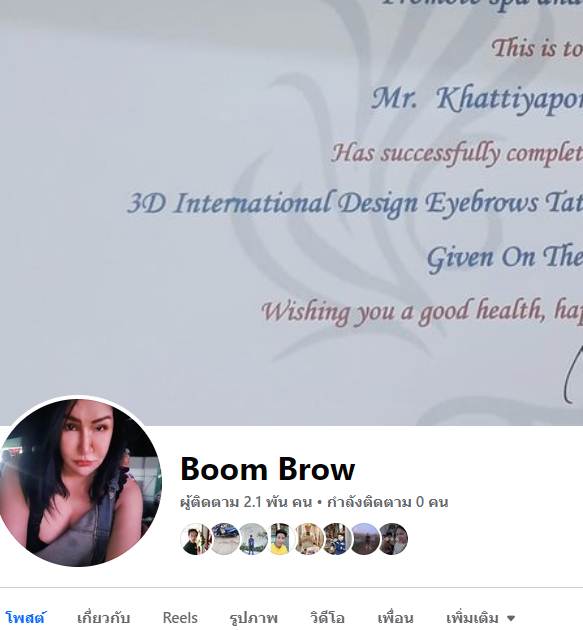Screen dimensions: 583x630
Task: Click follower avatar of person standing in blue
Action: pyautogui.click(x=252, y=539)
